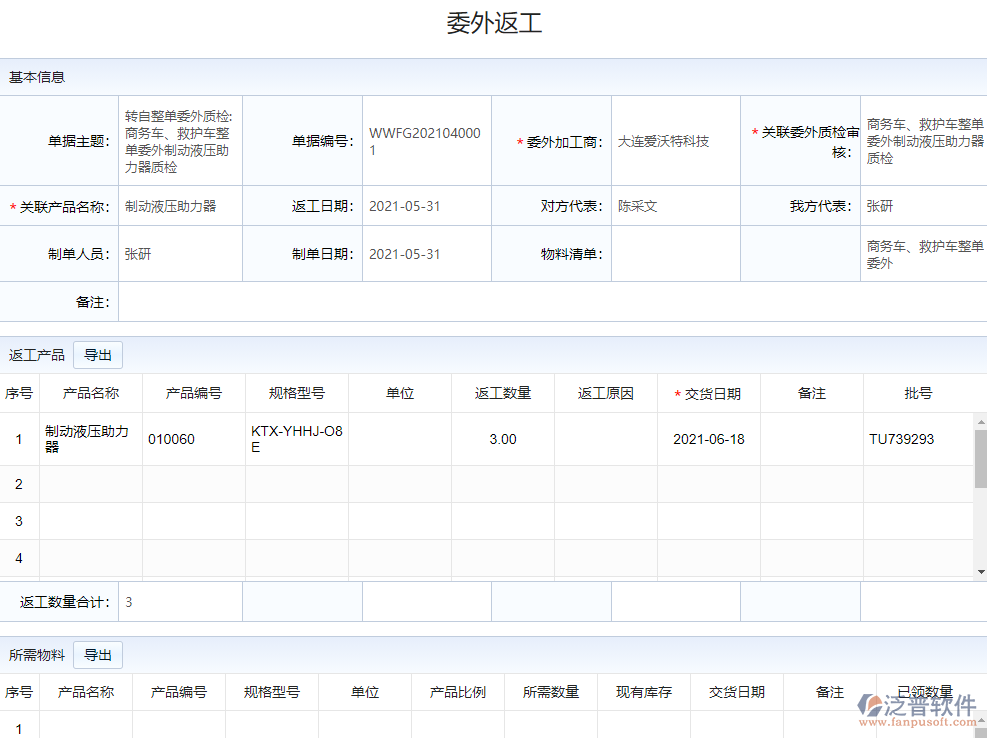
Task: Open the 制单日期 date field
Action: coord(426,254)
